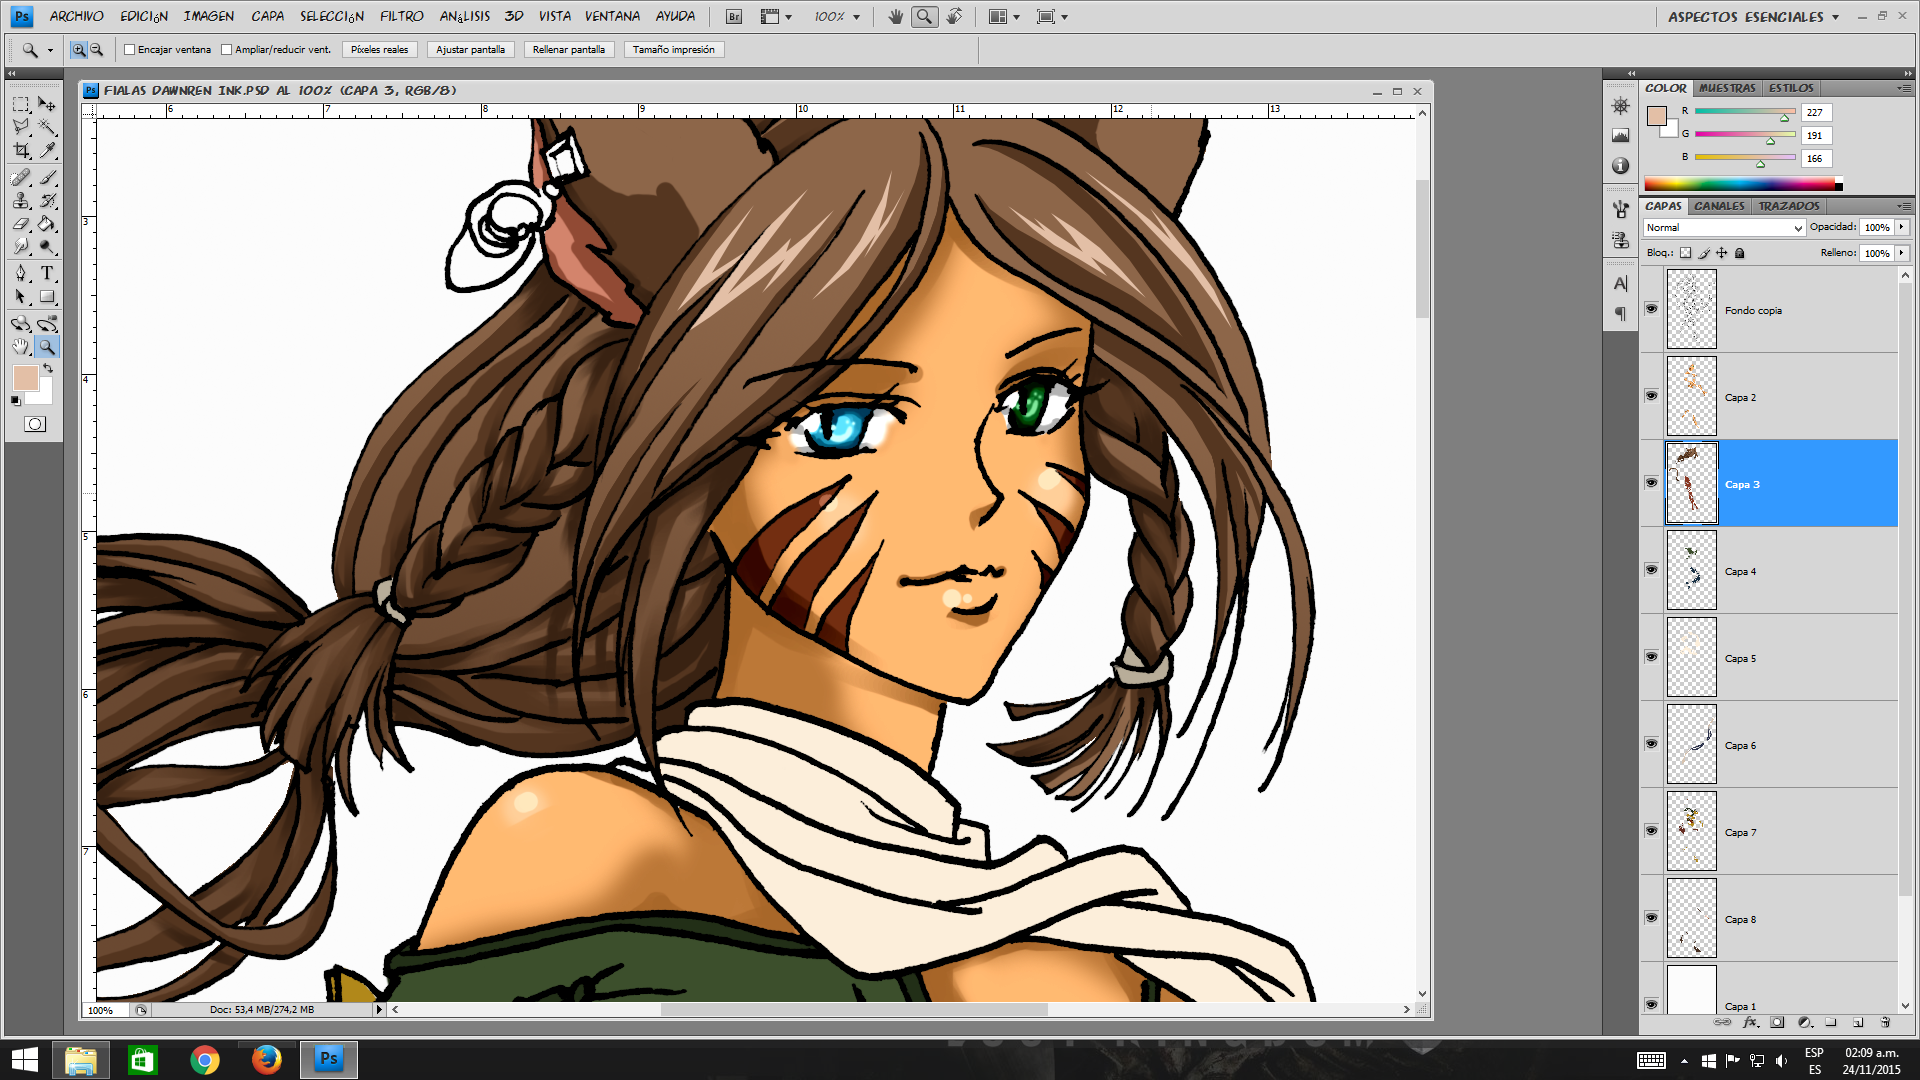This screenshot has height=1080, width=1920.
Task: Click the R red channel slider
Action: [1745, 112]
